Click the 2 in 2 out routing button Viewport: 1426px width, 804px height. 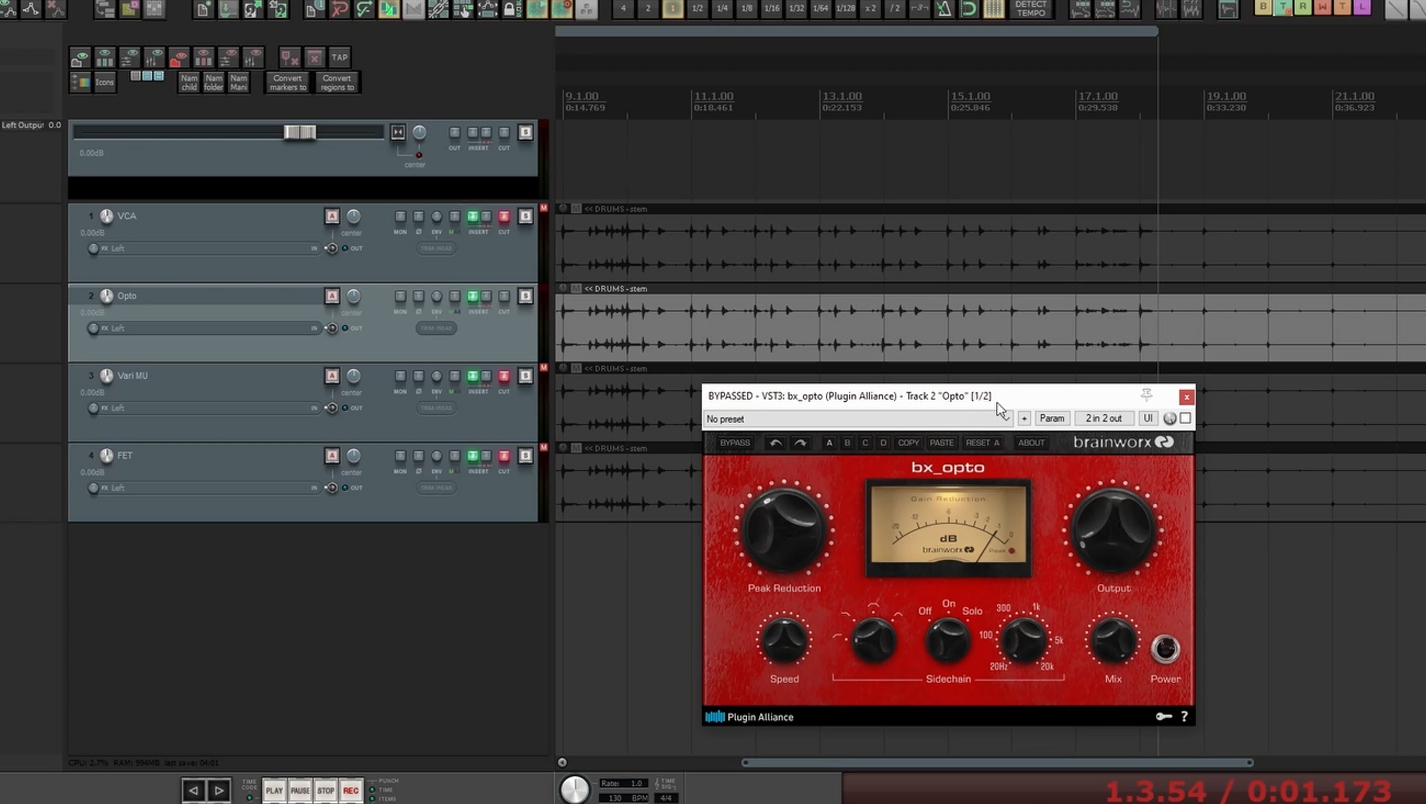tap(1104, 418)
